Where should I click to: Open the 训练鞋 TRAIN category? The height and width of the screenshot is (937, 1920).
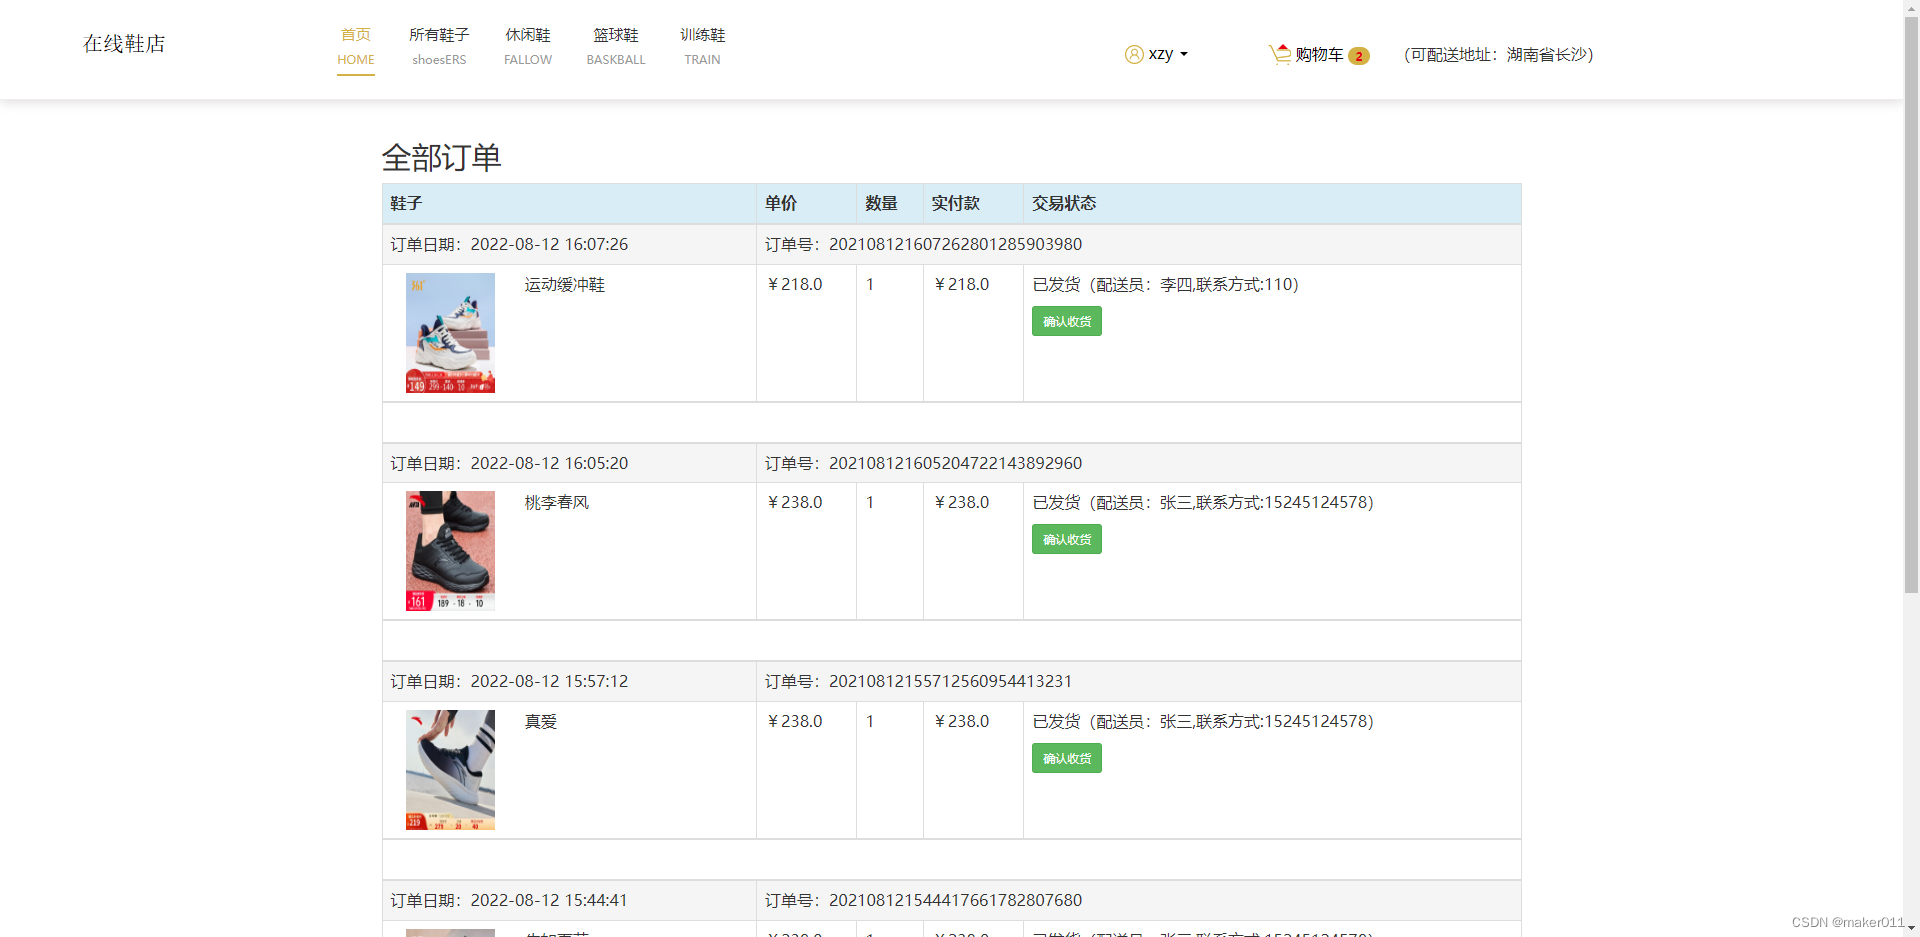click(x=702, y=47)
